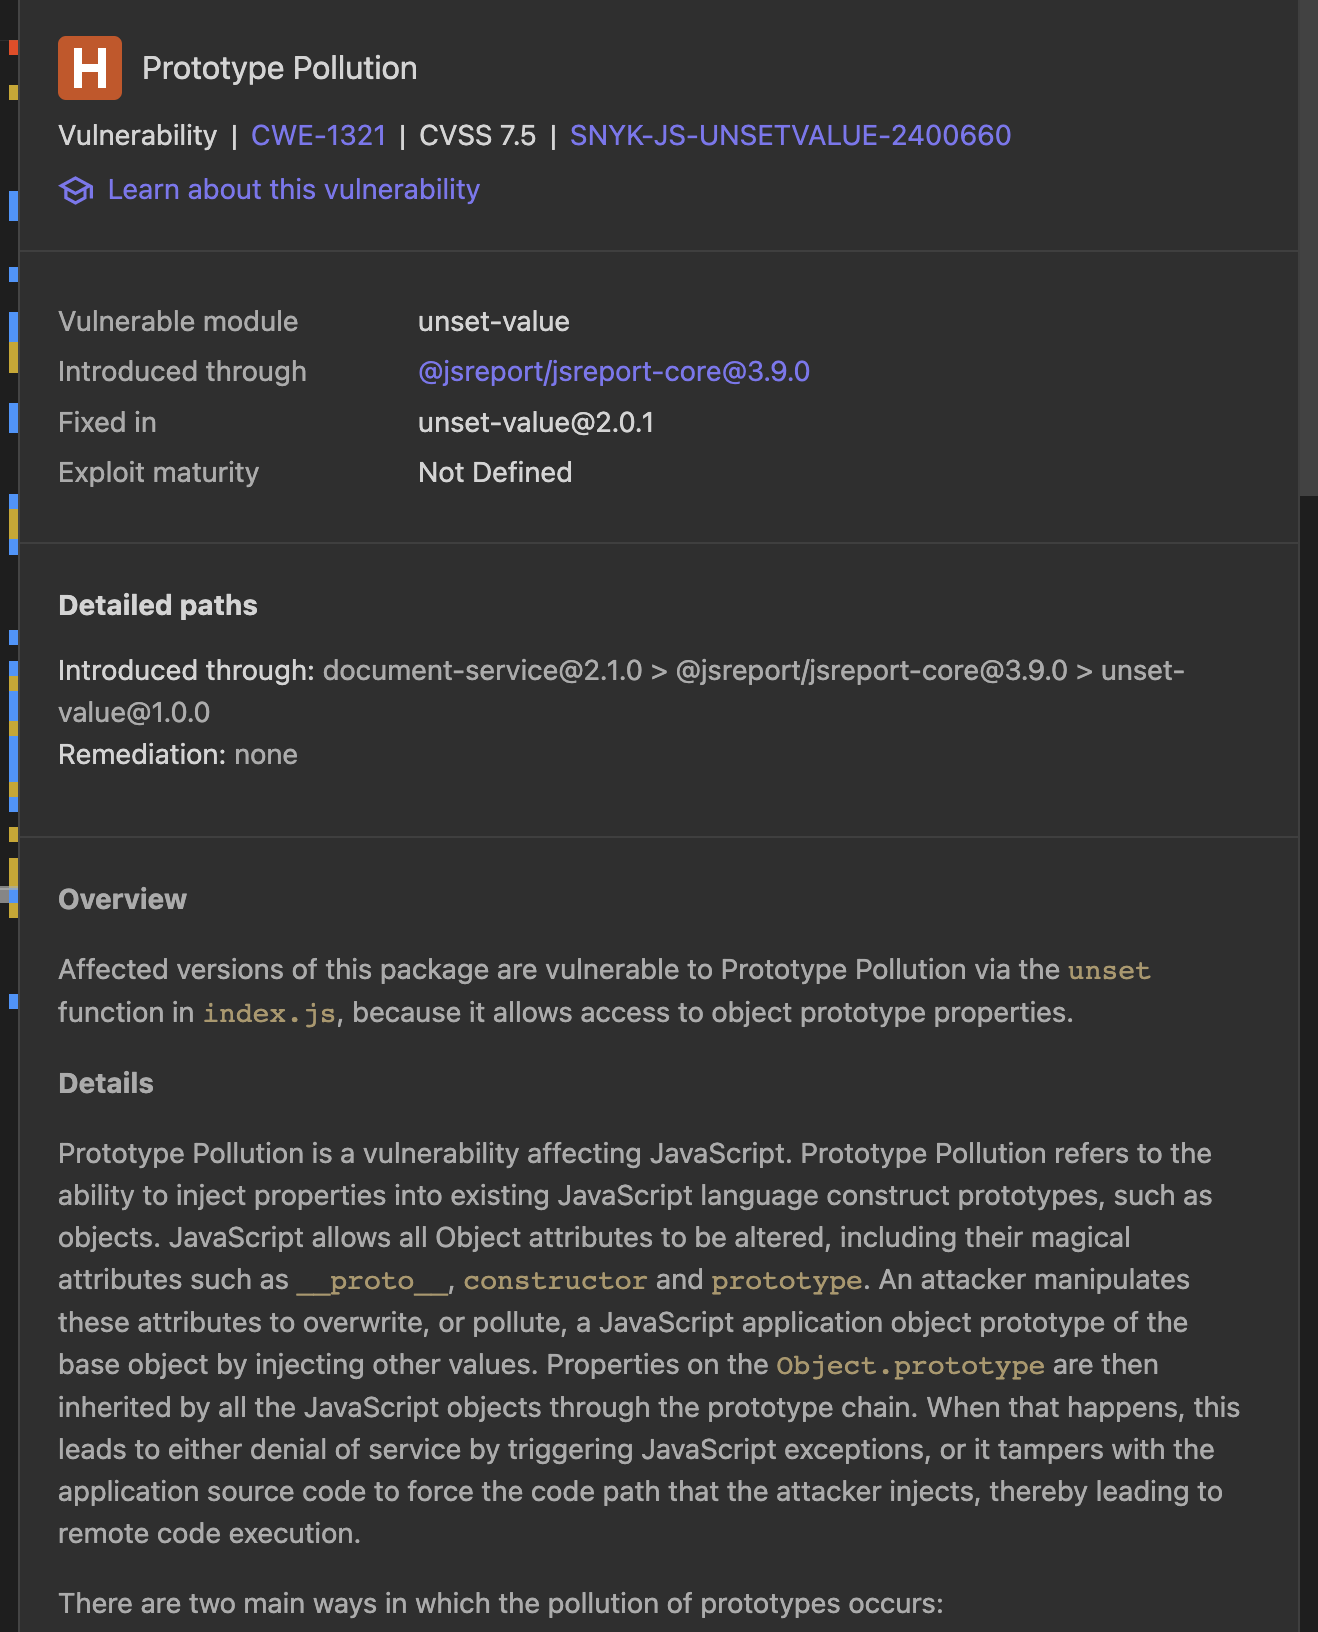
Task: Click the Object.prototype code text
Action: click(910, 1365)
